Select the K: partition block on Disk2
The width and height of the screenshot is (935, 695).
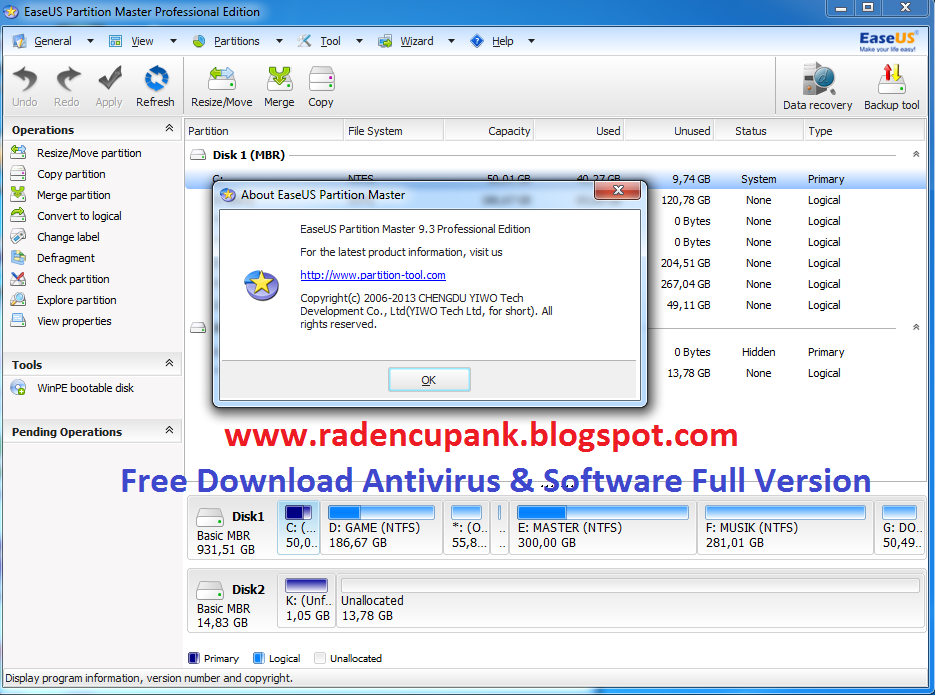(x=307, y=601)
